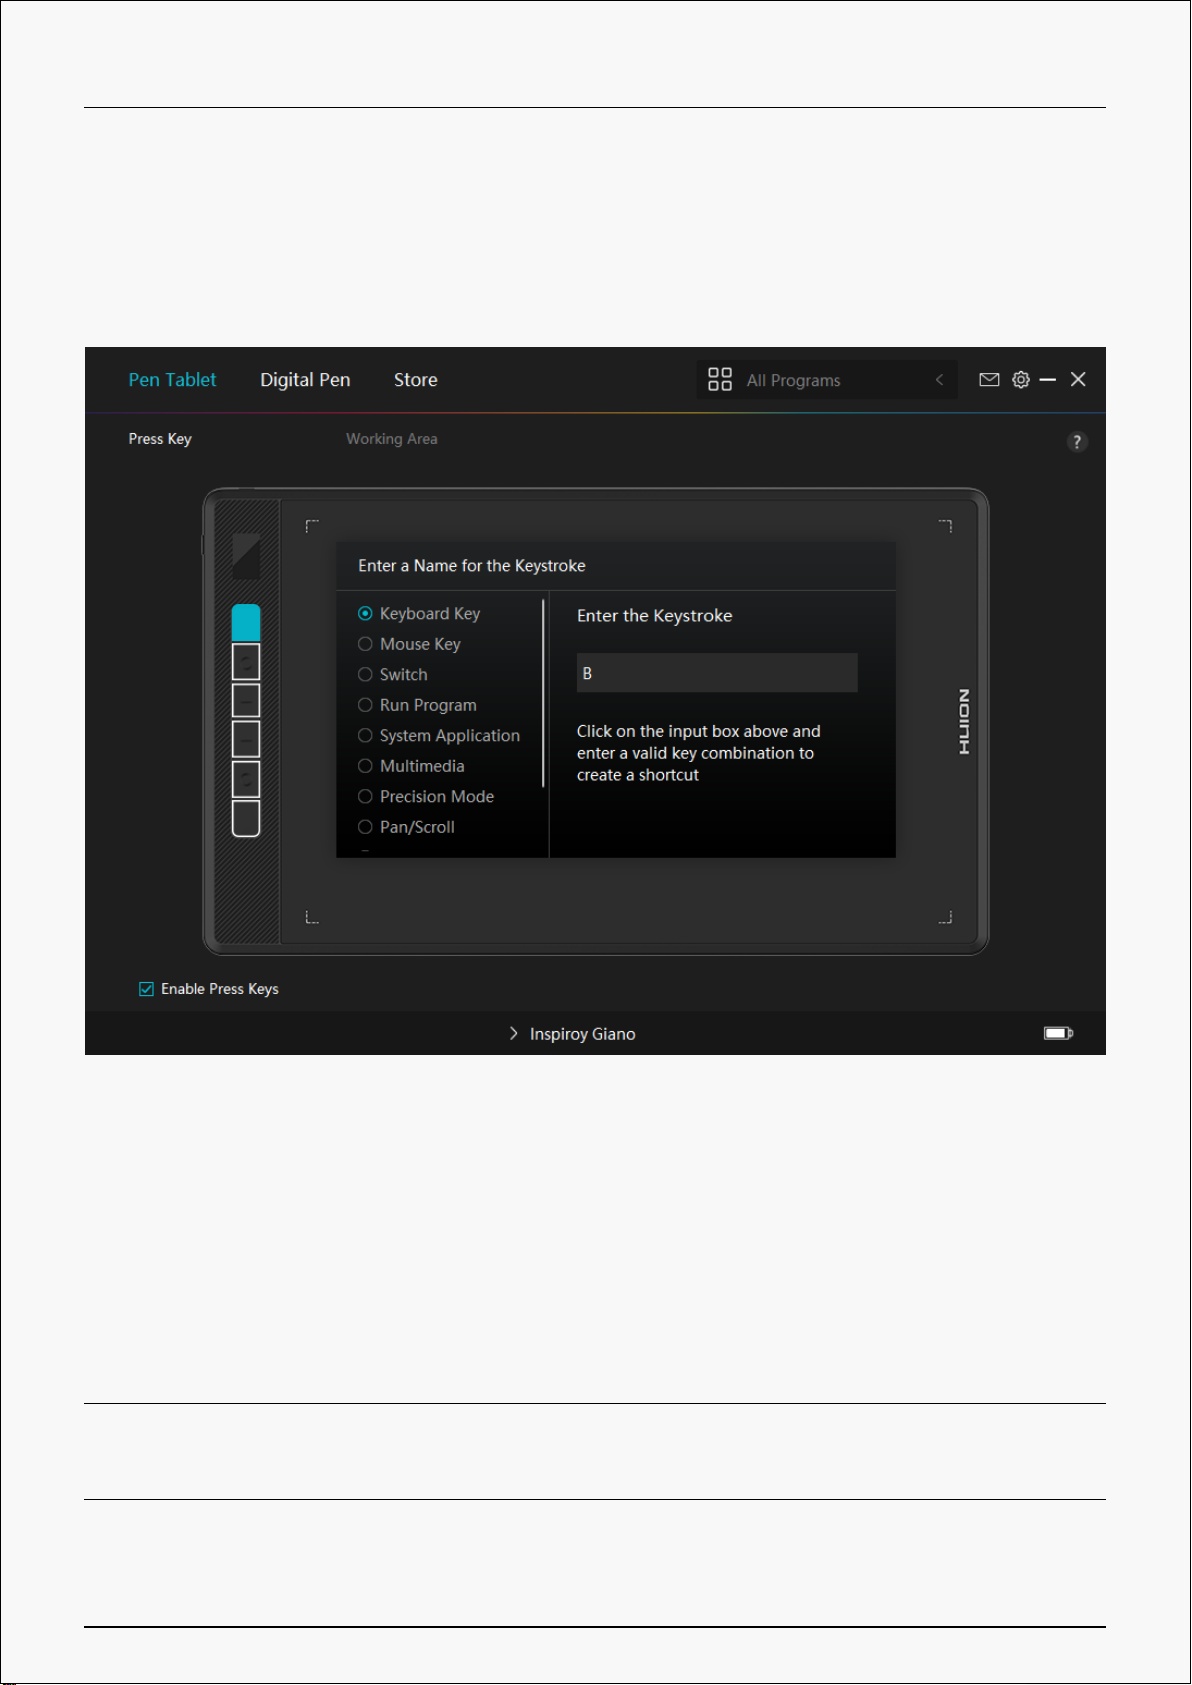The height and width of the screenshot is (1685, 1192).
Task: Switch to the Digital Pen tab
Action: (305, 380)
